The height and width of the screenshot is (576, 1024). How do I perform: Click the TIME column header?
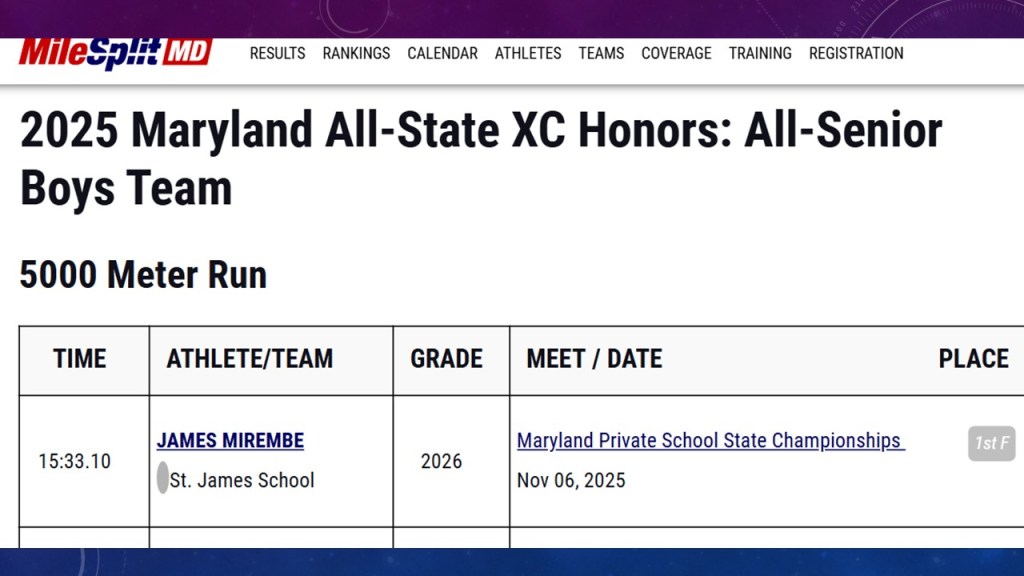(80, 359)
